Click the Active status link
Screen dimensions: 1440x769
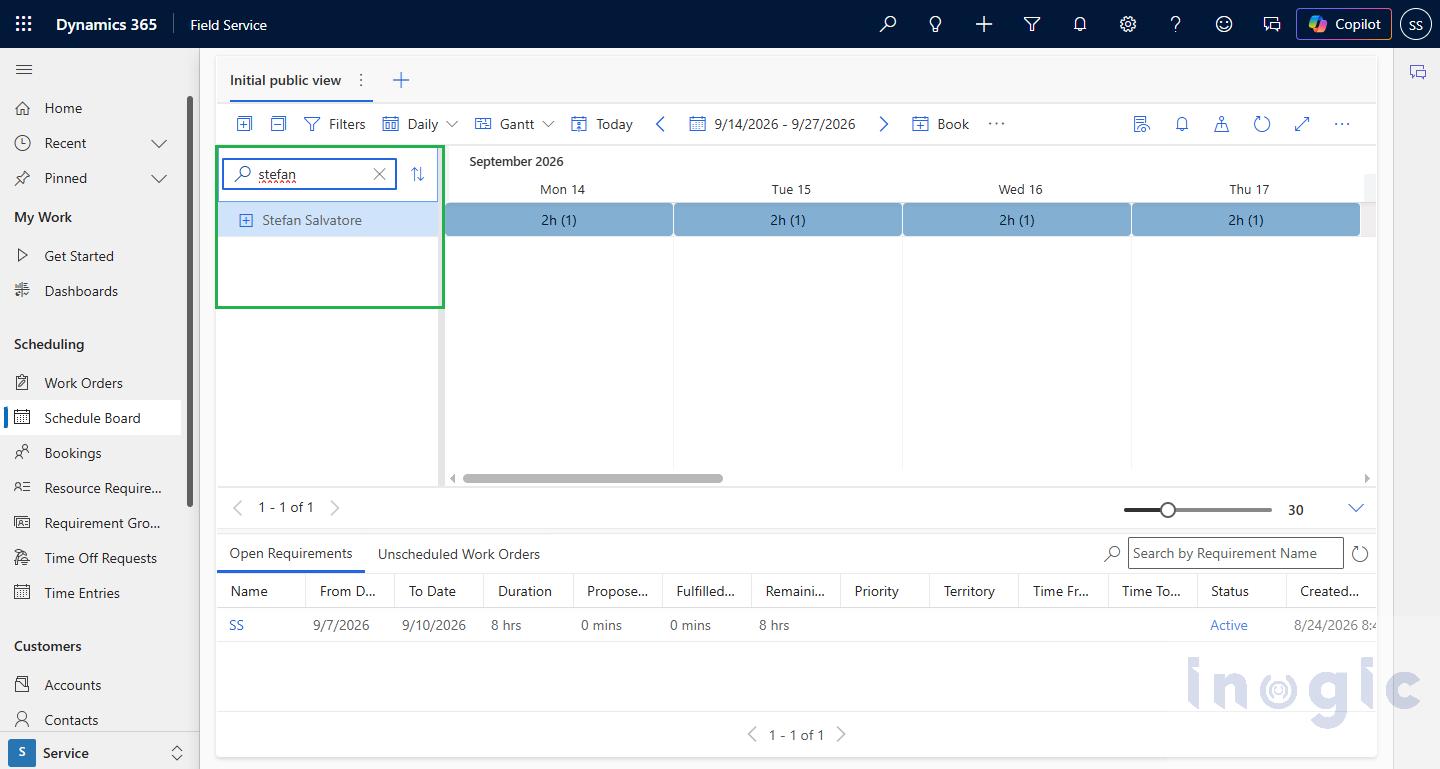(x=1229, y=625)
